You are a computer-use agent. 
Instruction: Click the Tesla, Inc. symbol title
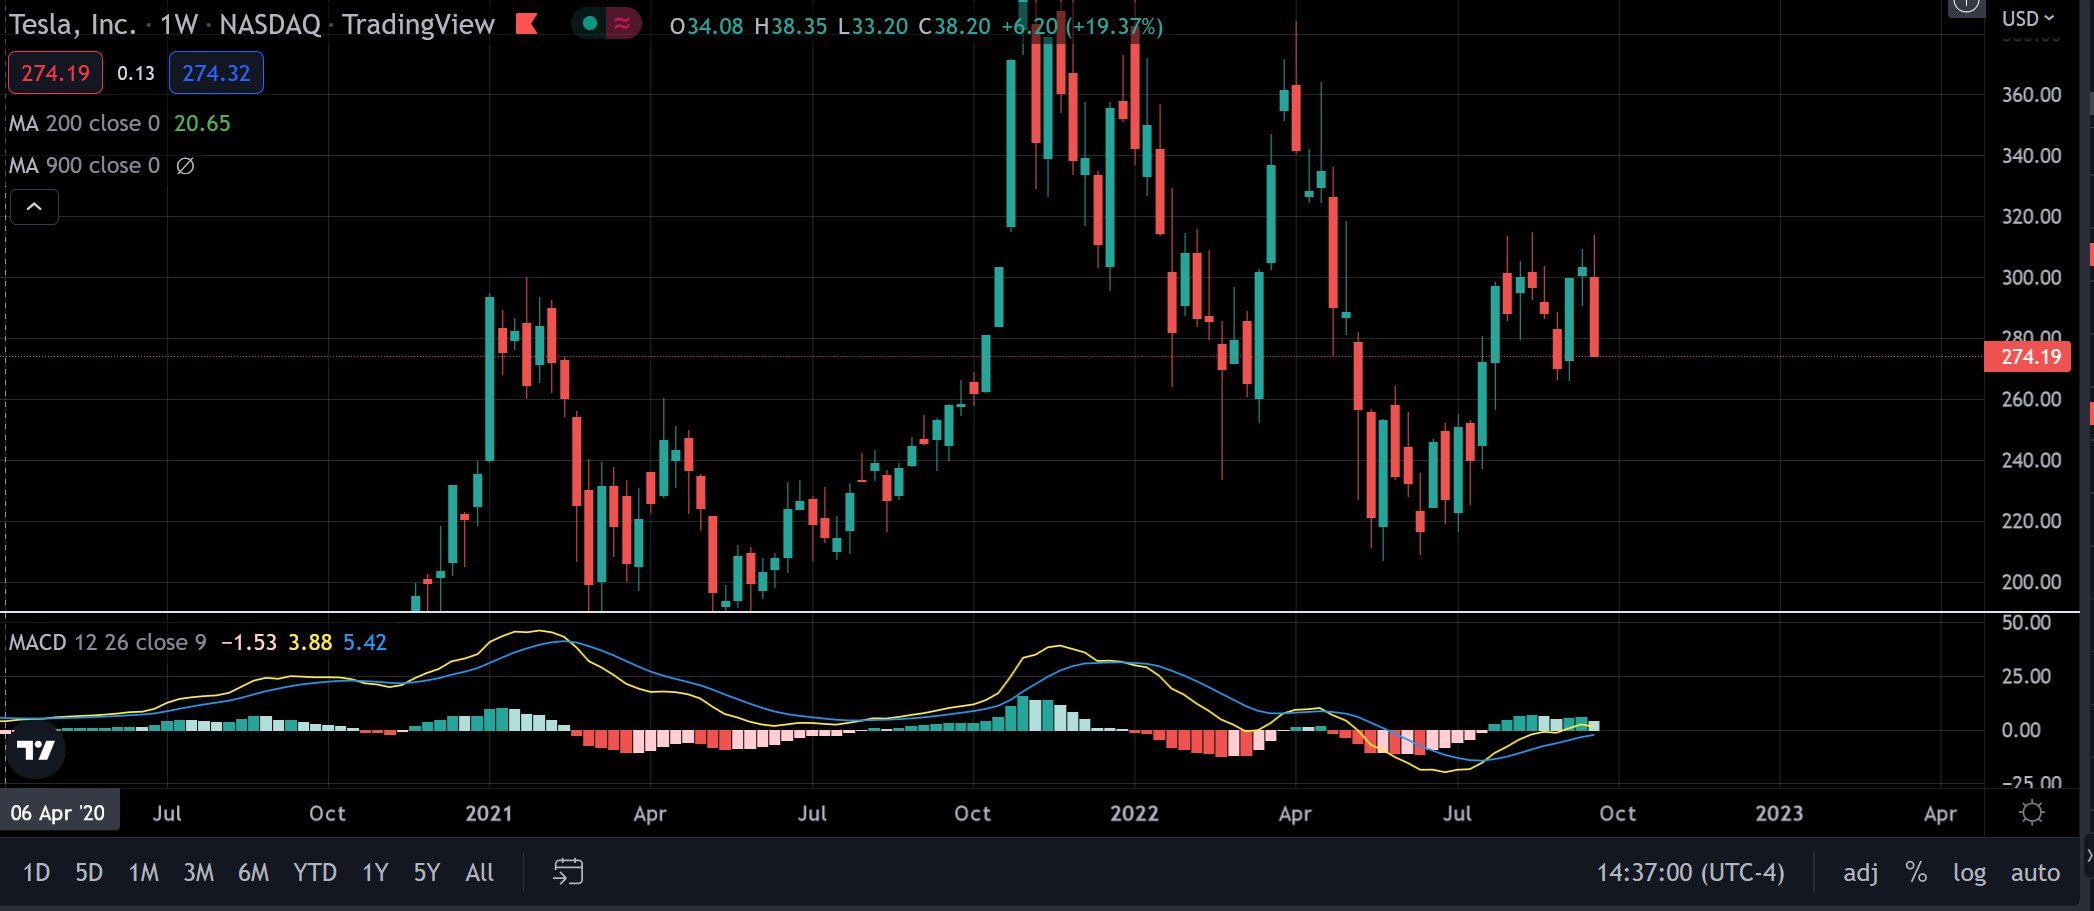click(72, 24)
